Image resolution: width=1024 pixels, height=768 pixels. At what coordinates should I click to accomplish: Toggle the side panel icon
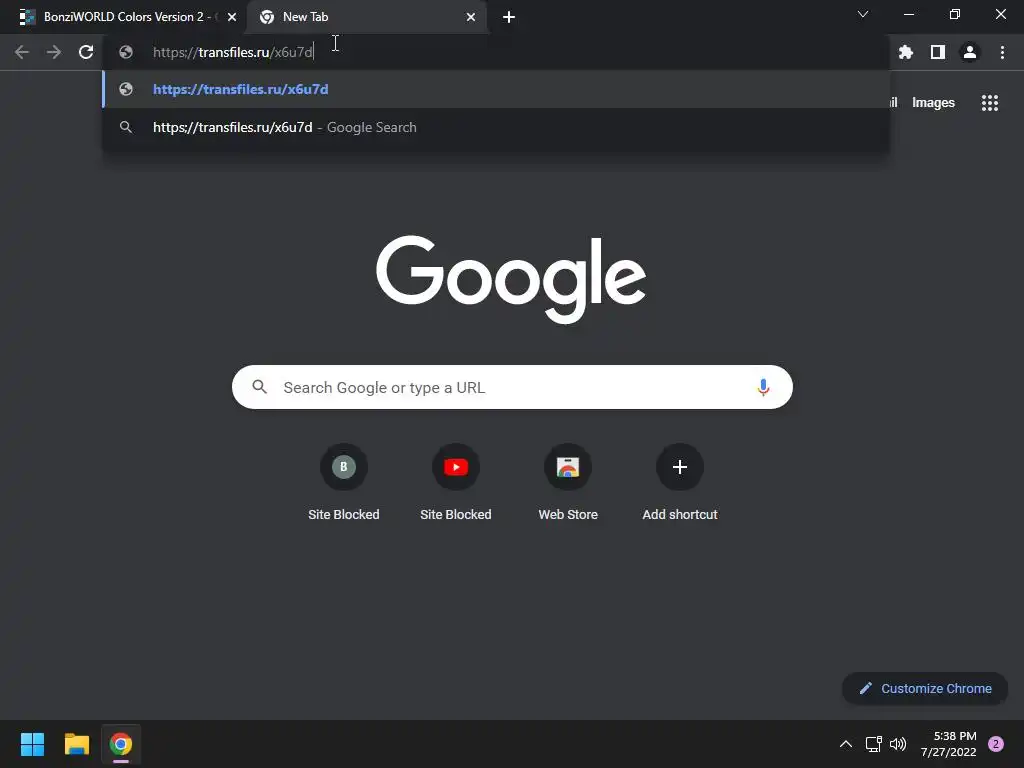coord(938,52)
